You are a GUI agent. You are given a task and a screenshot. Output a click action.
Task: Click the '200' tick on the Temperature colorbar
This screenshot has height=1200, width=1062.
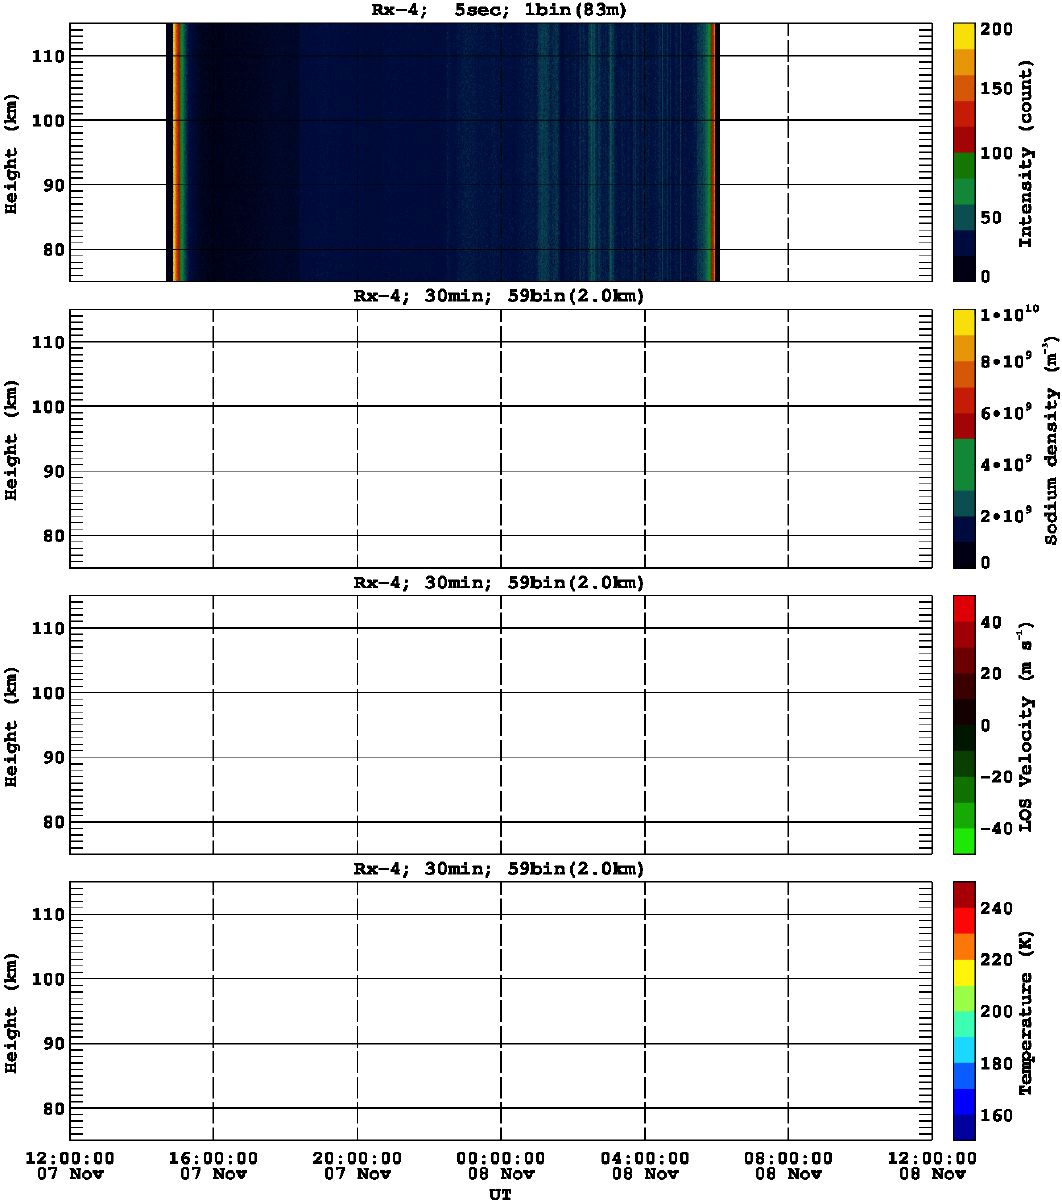[996, 1011]
